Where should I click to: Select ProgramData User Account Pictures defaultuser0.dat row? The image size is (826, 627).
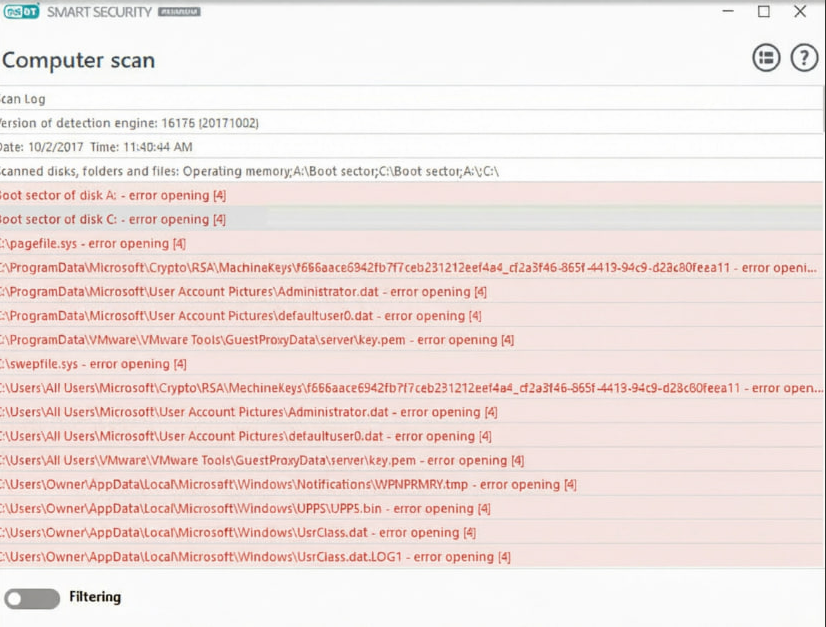pyautogui.click(x=411, y=316)
